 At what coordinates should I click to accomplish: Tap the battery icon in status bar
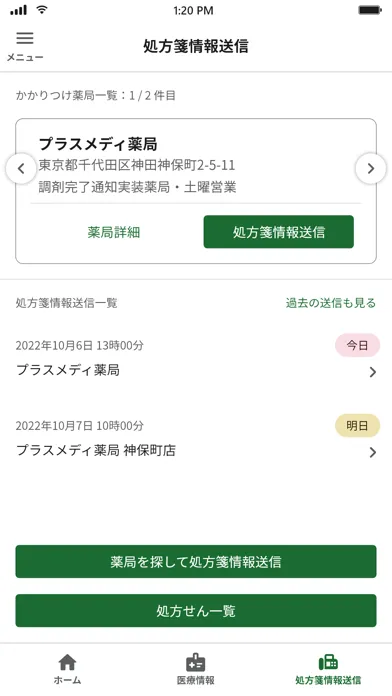370,10
